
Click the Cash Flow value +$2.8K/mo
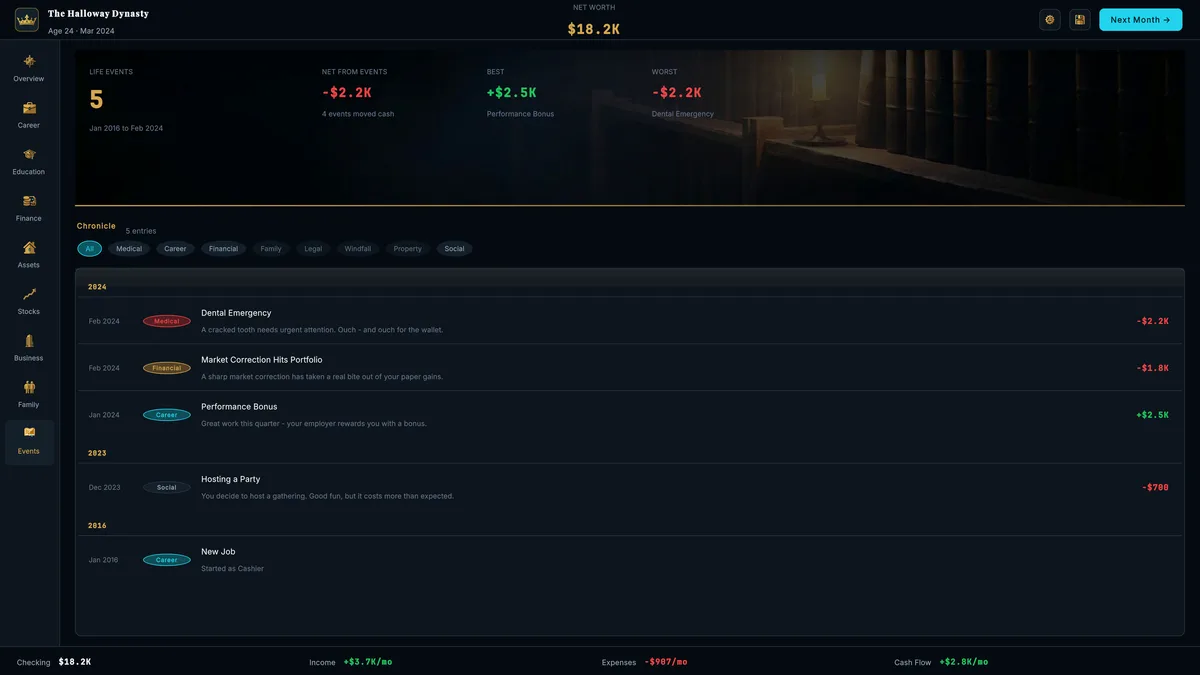coord(964,662)
